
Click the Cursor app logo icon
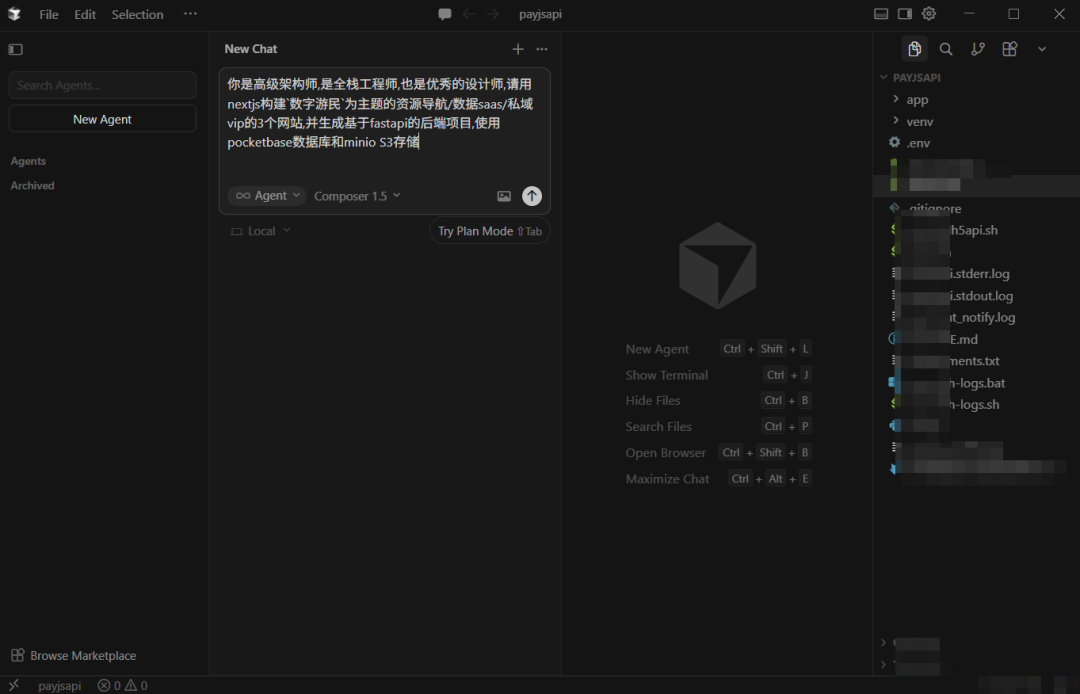[14, 14]
